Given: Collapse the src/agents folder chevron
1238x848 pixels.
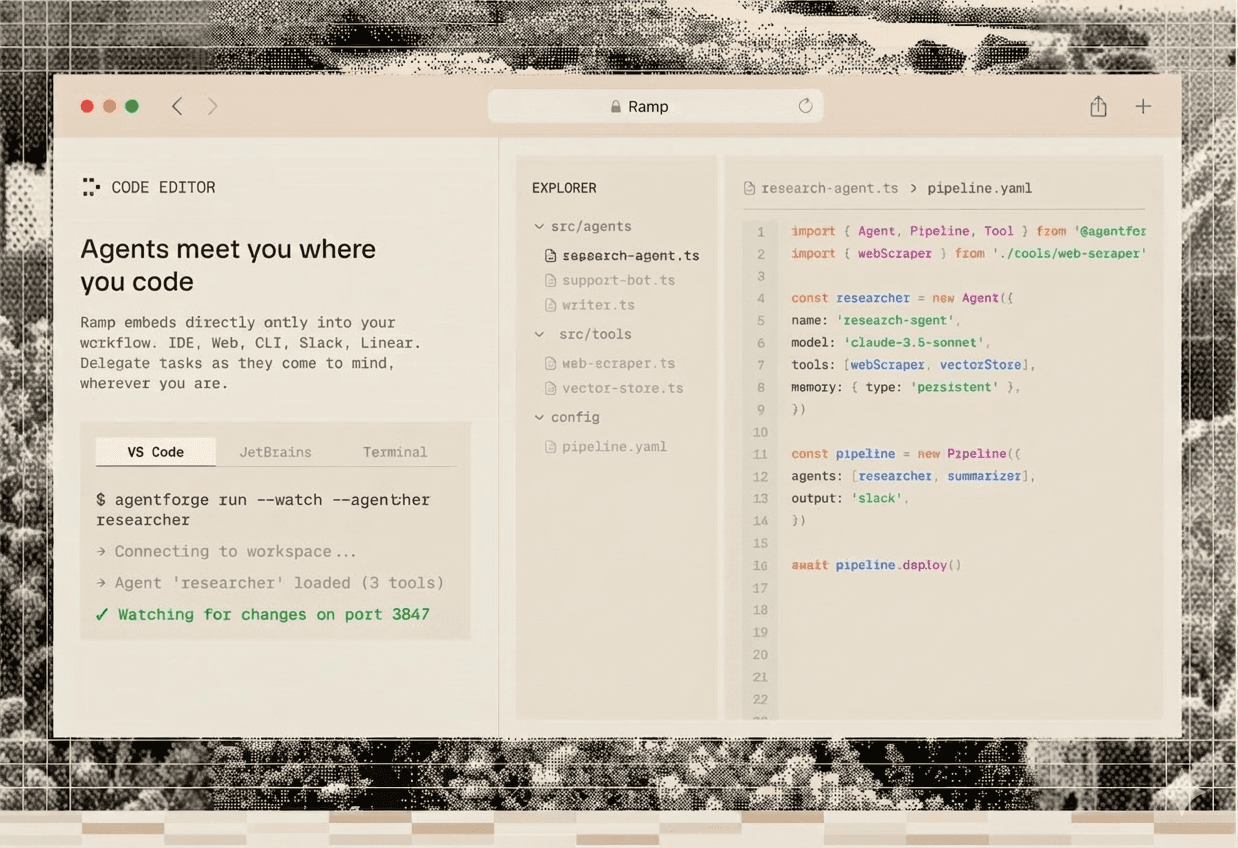Looking at the screenshot, I should click(539, 227).
